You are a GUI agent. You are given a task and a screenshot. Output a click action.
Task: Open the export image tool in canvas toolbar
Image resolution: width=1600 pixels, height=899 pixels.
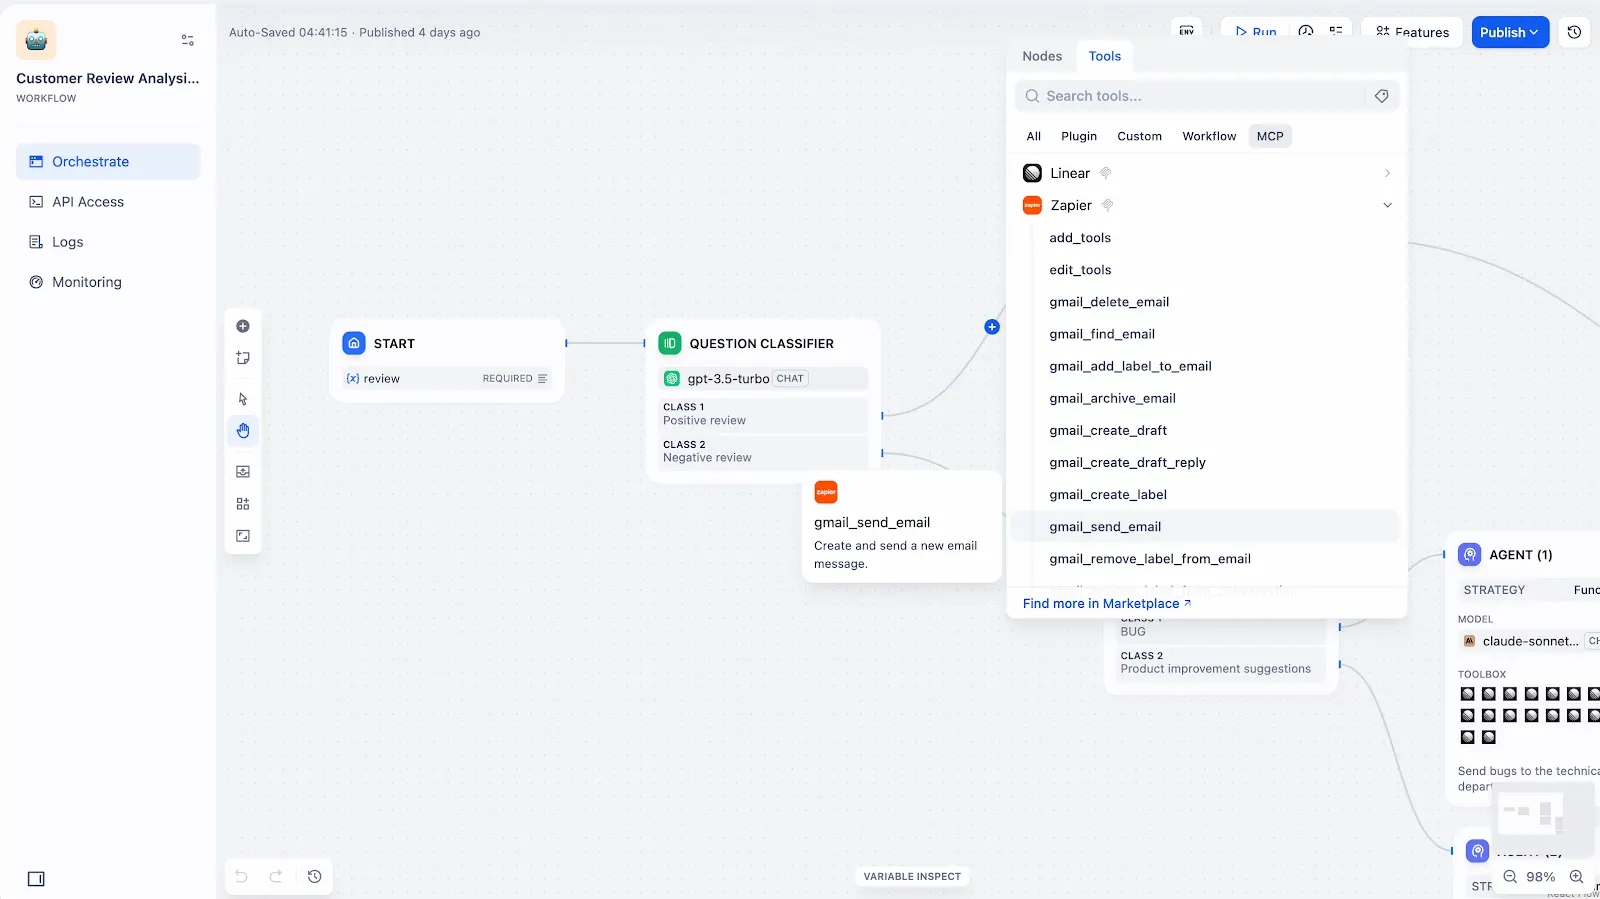tap(243, 472)
